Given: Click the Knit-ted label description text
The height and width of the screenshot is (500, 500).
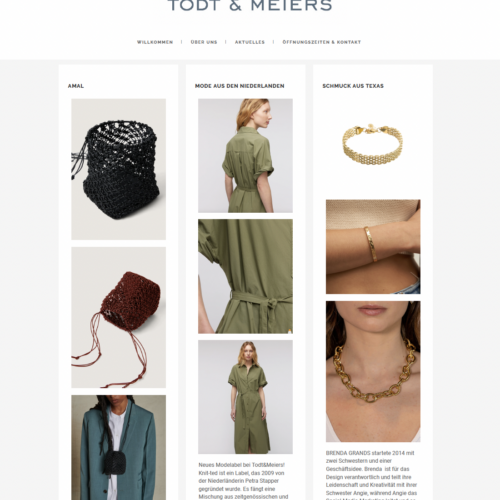Looking at the screenshot, I should point(243,481).
